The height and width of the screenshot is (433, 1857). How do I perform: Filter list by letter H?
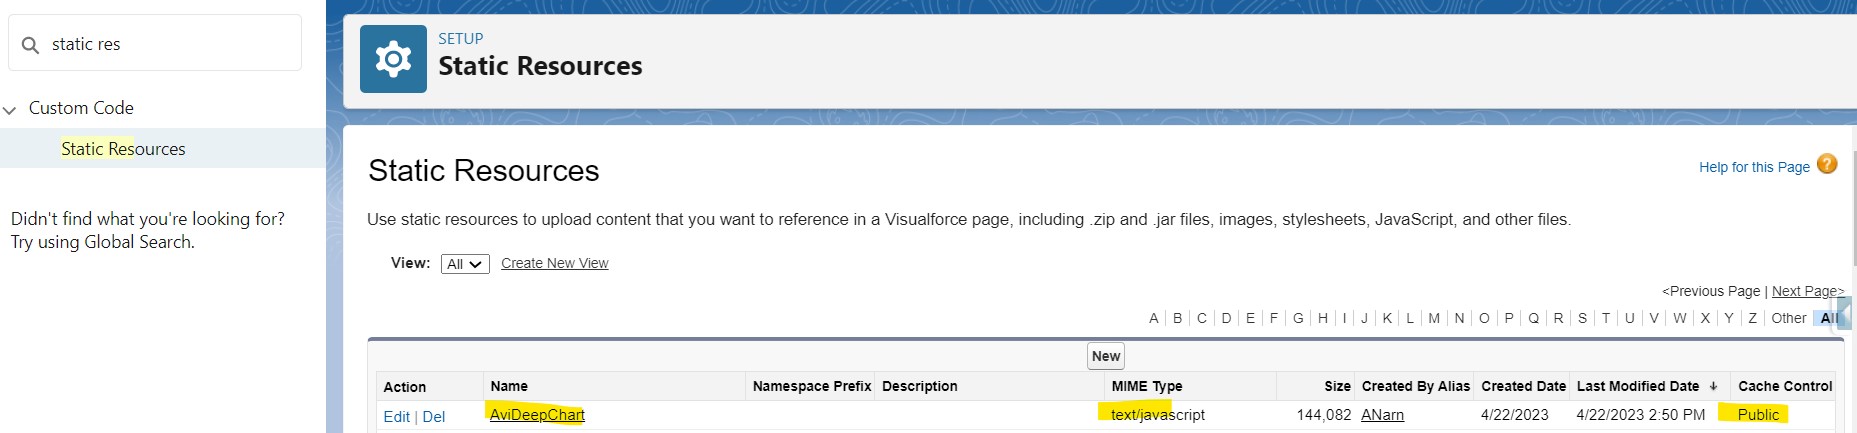coord(1323,318)
